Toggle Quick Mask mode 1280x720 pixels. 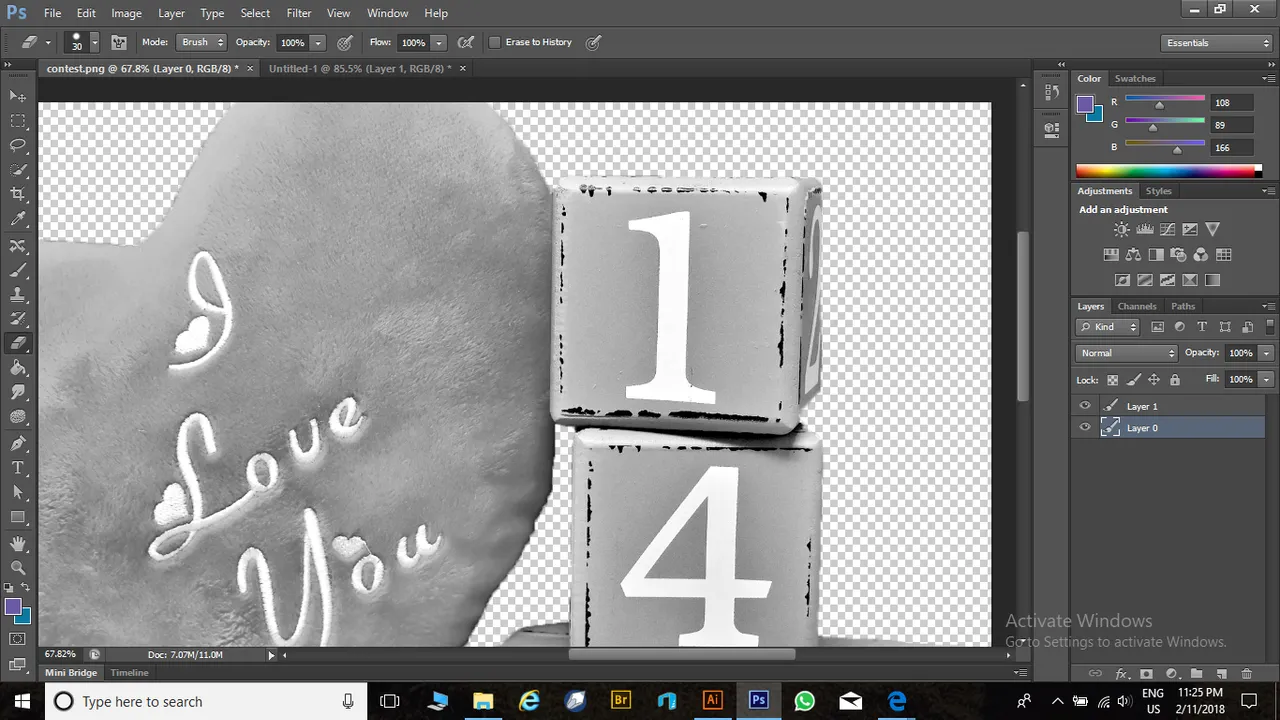(x=18, y=639)
